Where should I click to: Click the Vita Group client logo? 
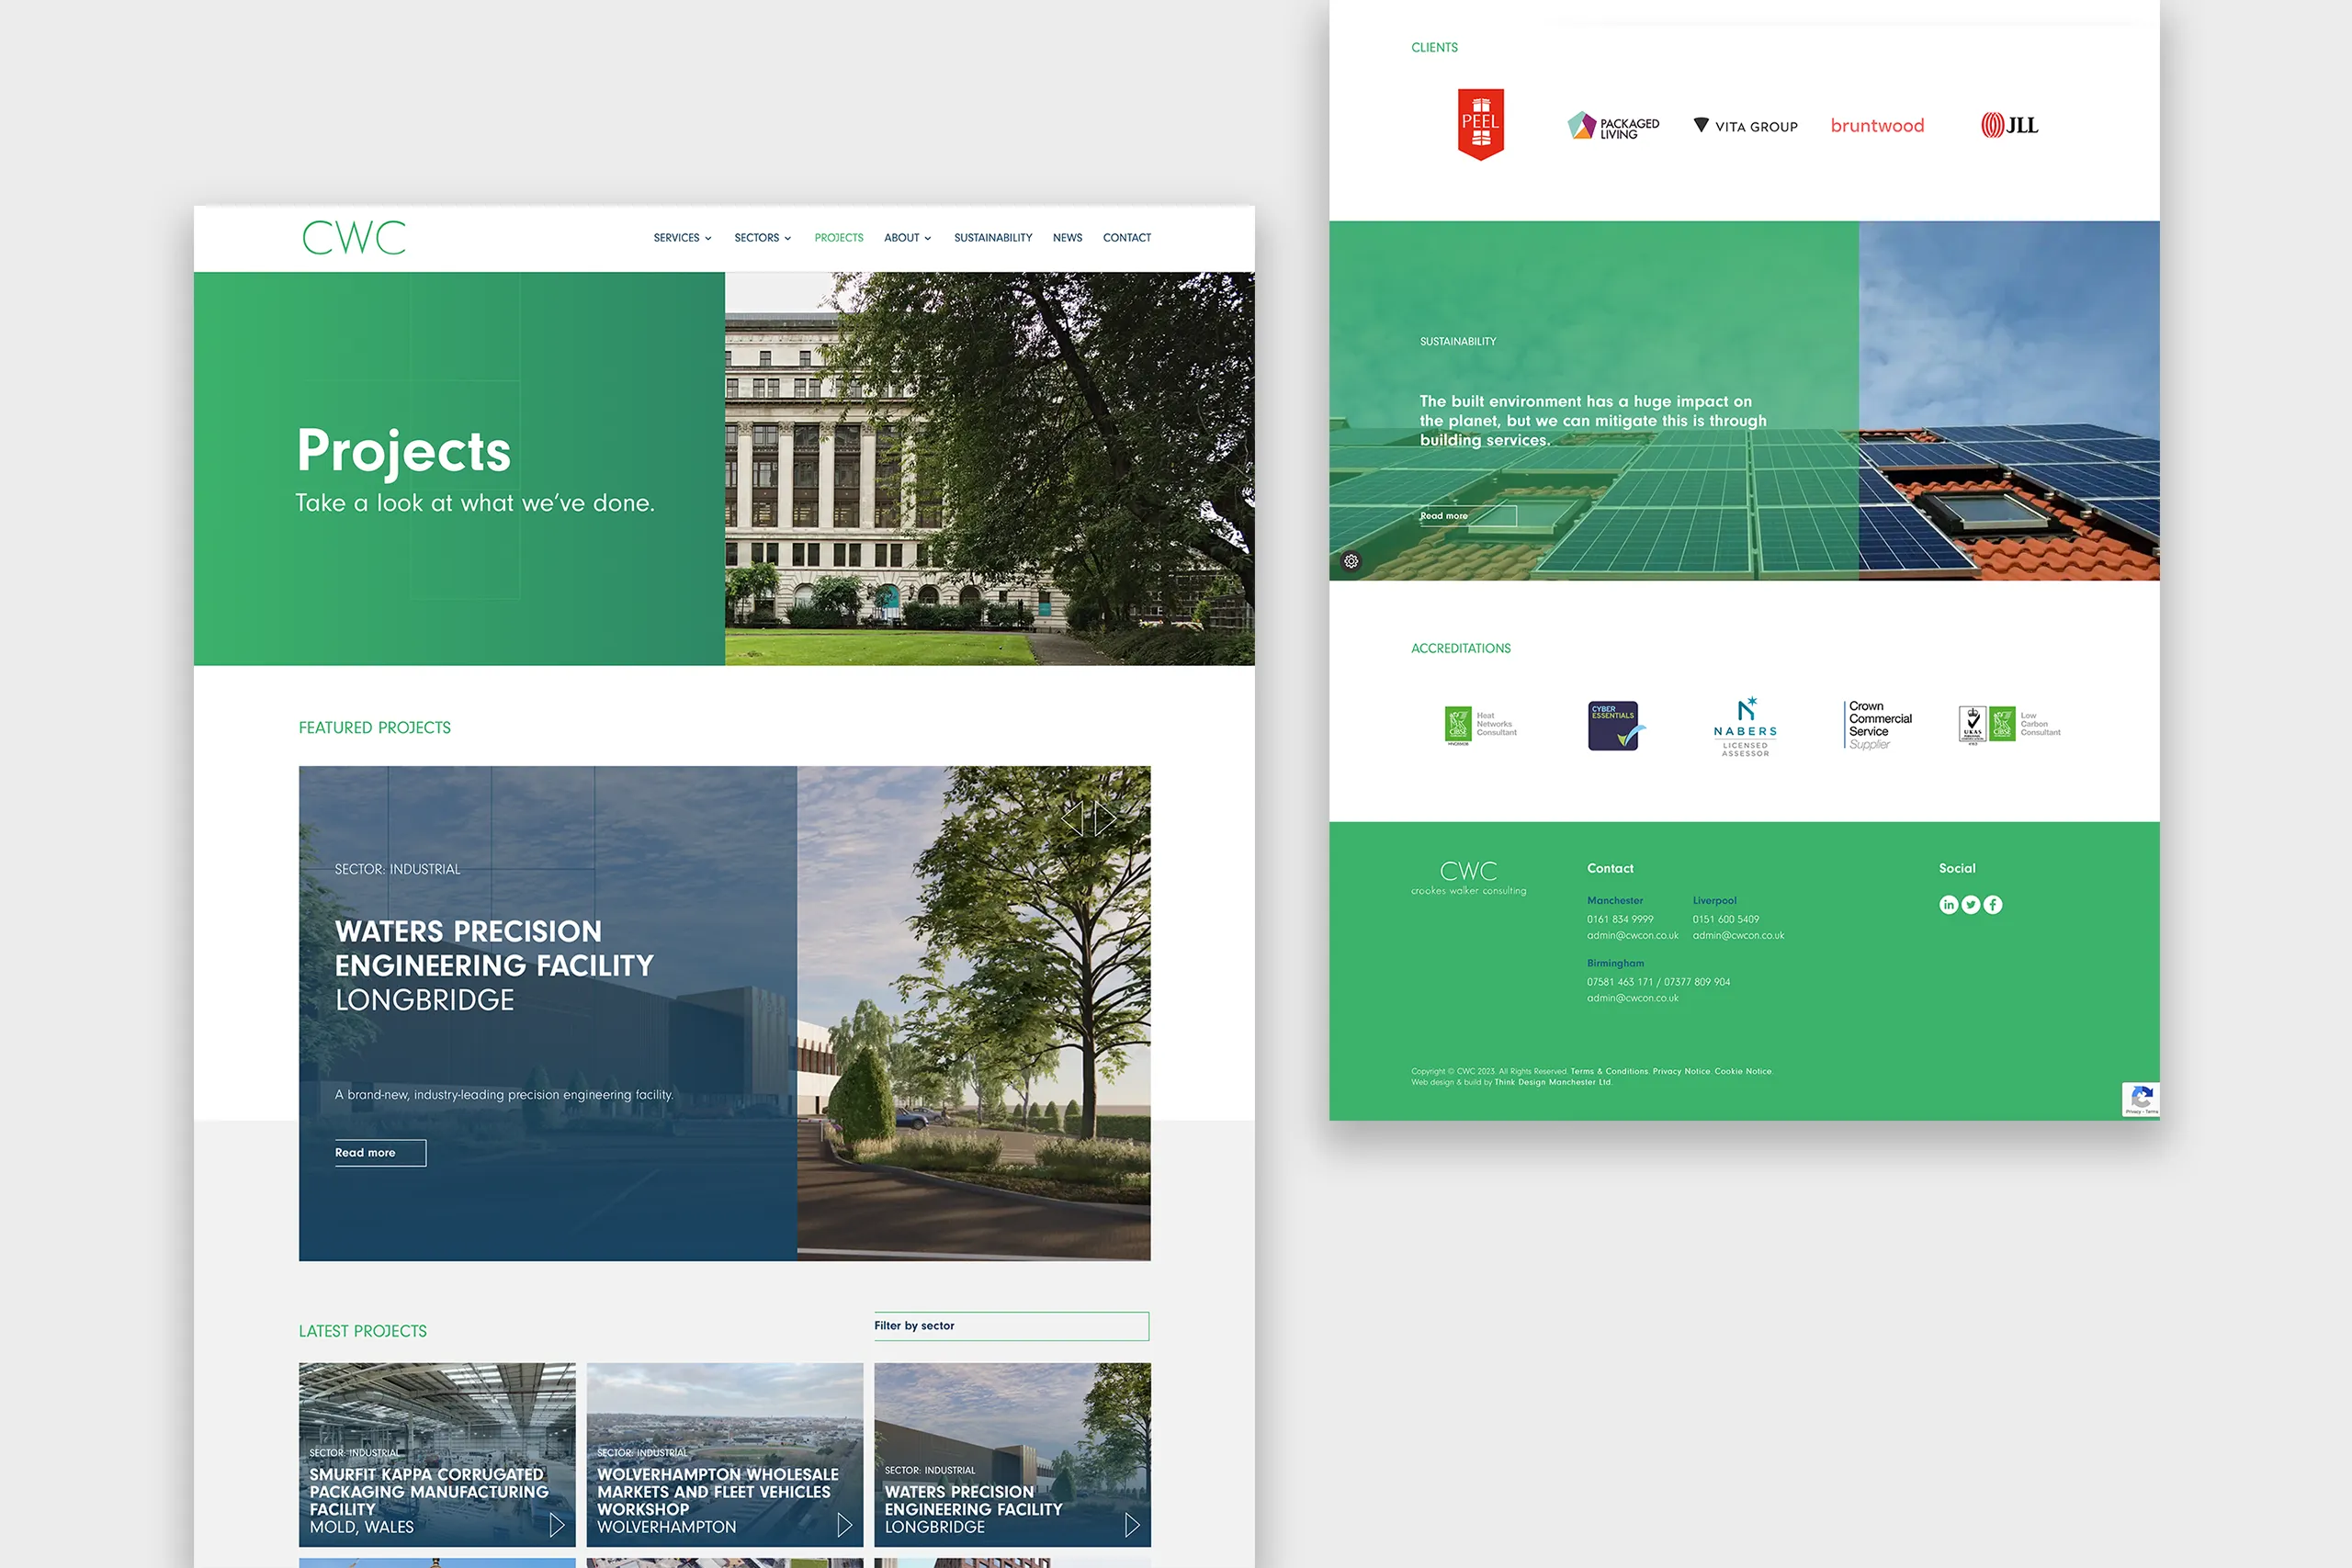(1745, 126)
